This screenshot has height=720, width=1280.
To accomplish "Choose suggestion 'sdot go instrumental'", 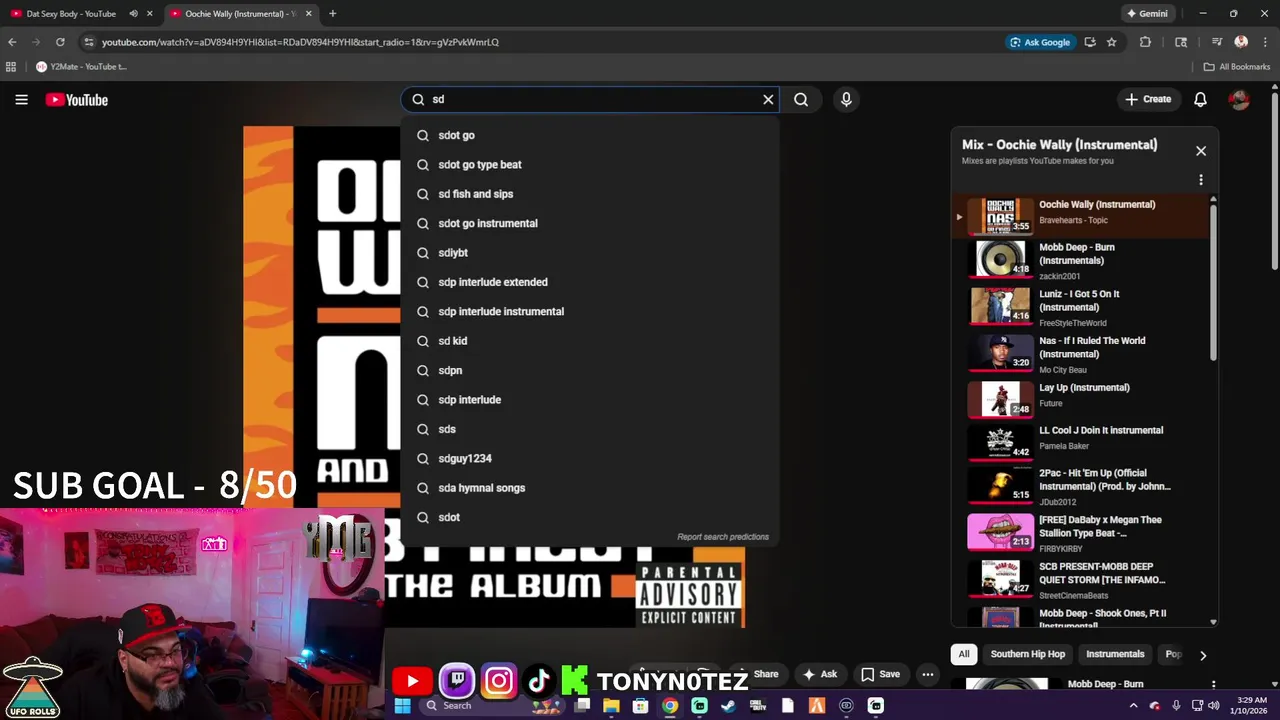I will click(x=590, y=223).
